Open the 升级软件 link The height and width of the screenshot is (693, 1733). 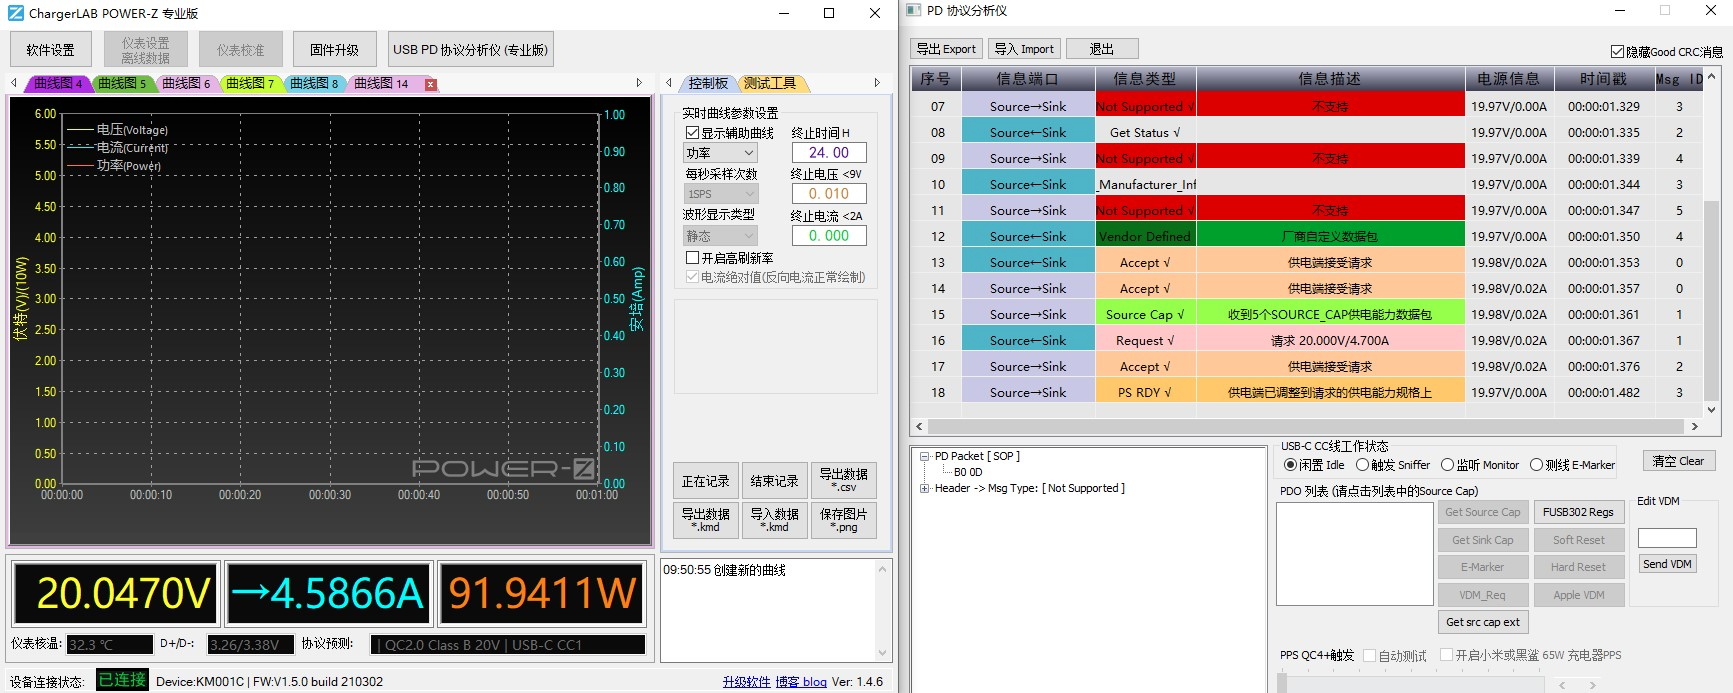click(746, 682)
